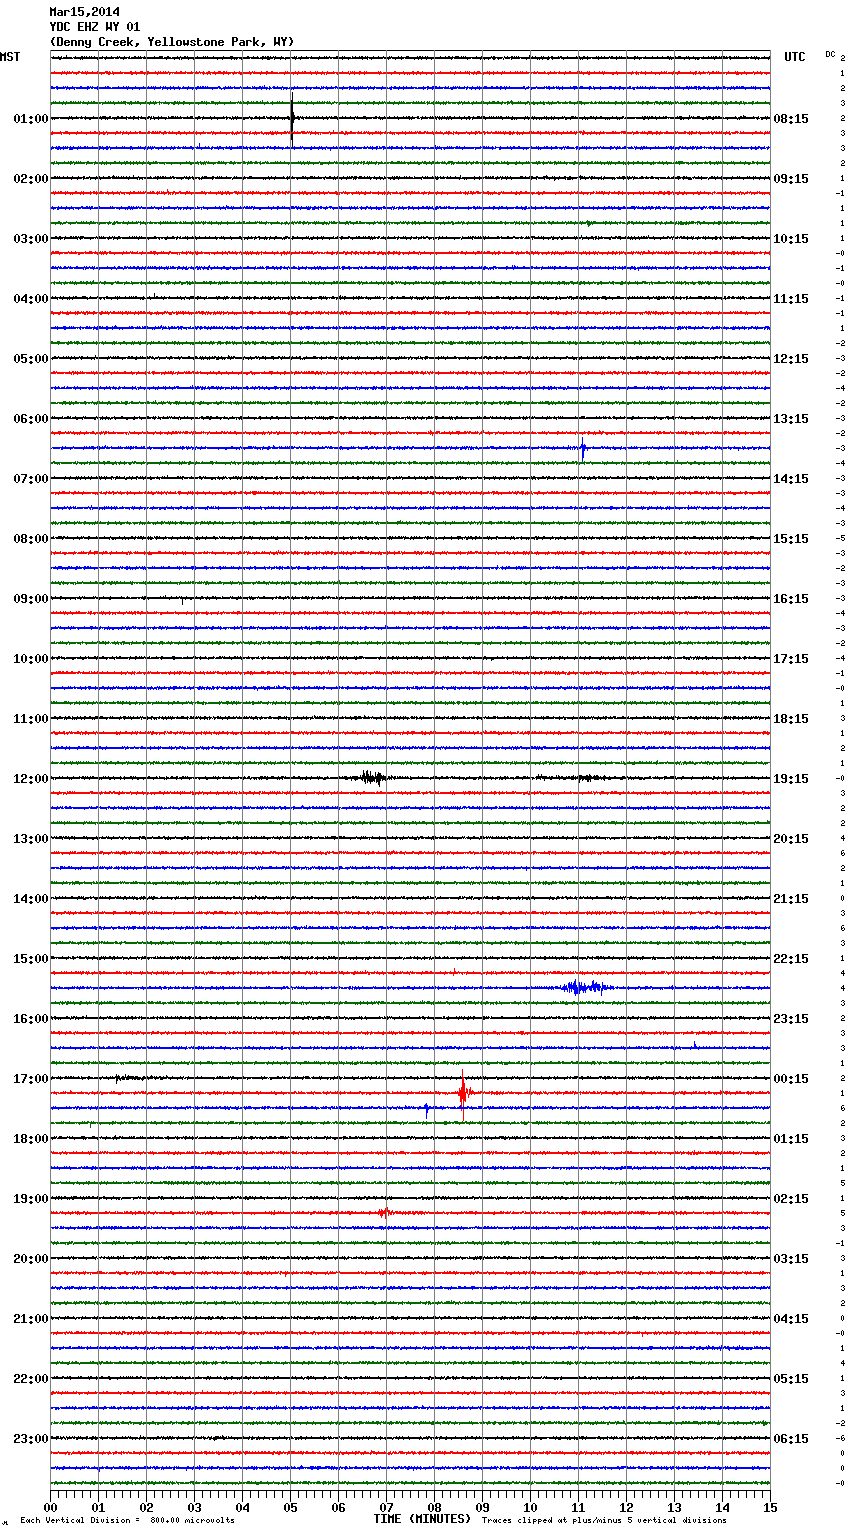
Task: Select the 22:00 MST time label
Action: click(x=31, y=1379)
